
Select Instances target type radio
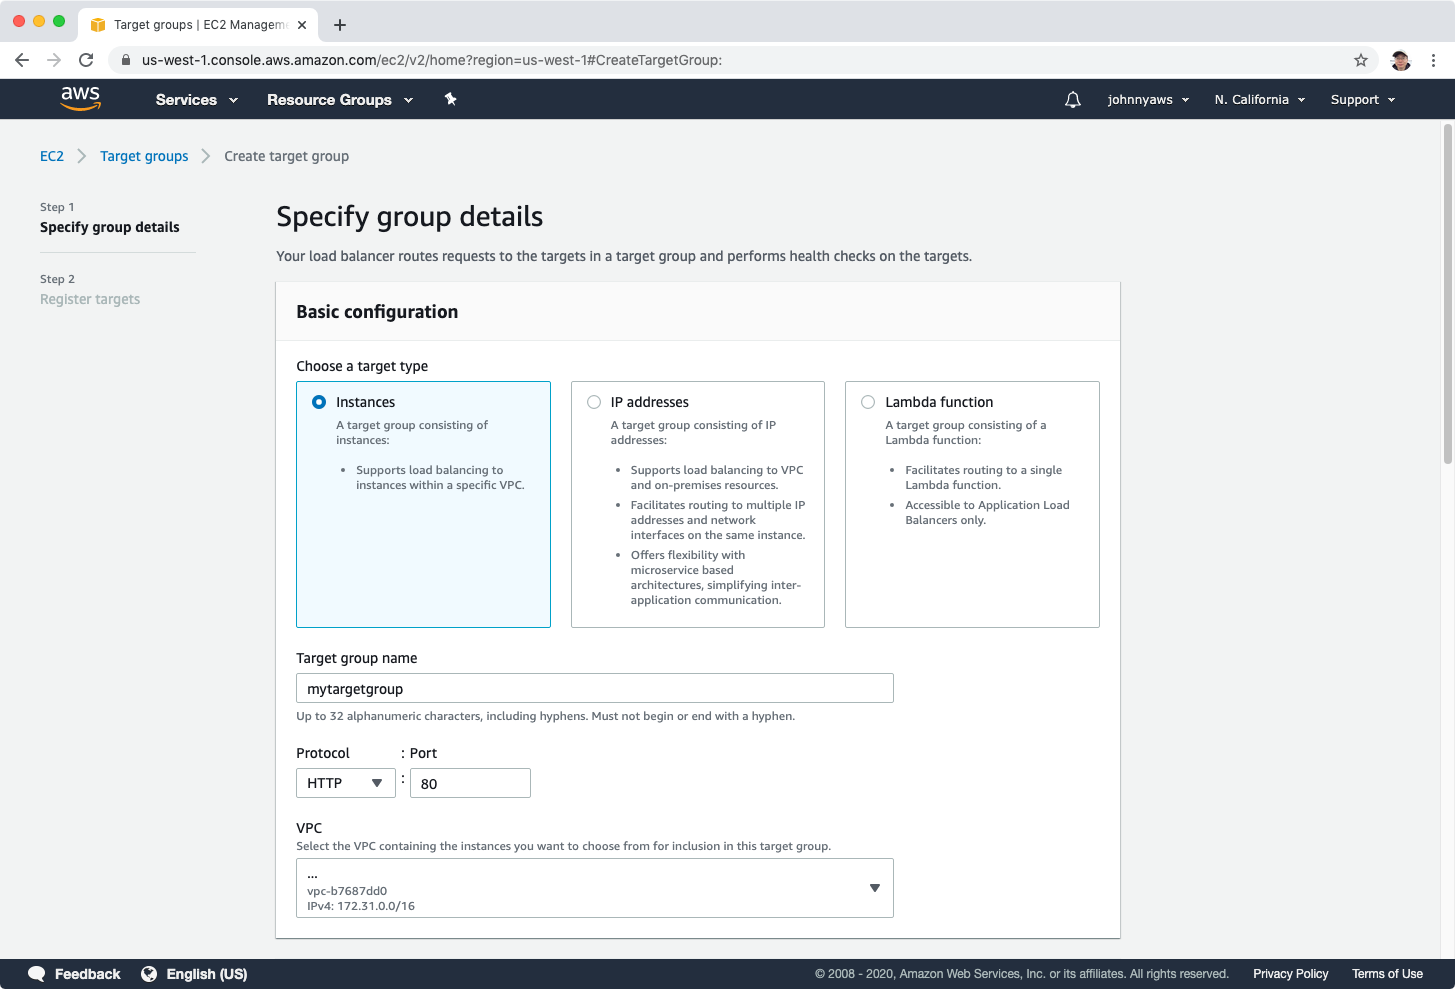pos(319,402)
